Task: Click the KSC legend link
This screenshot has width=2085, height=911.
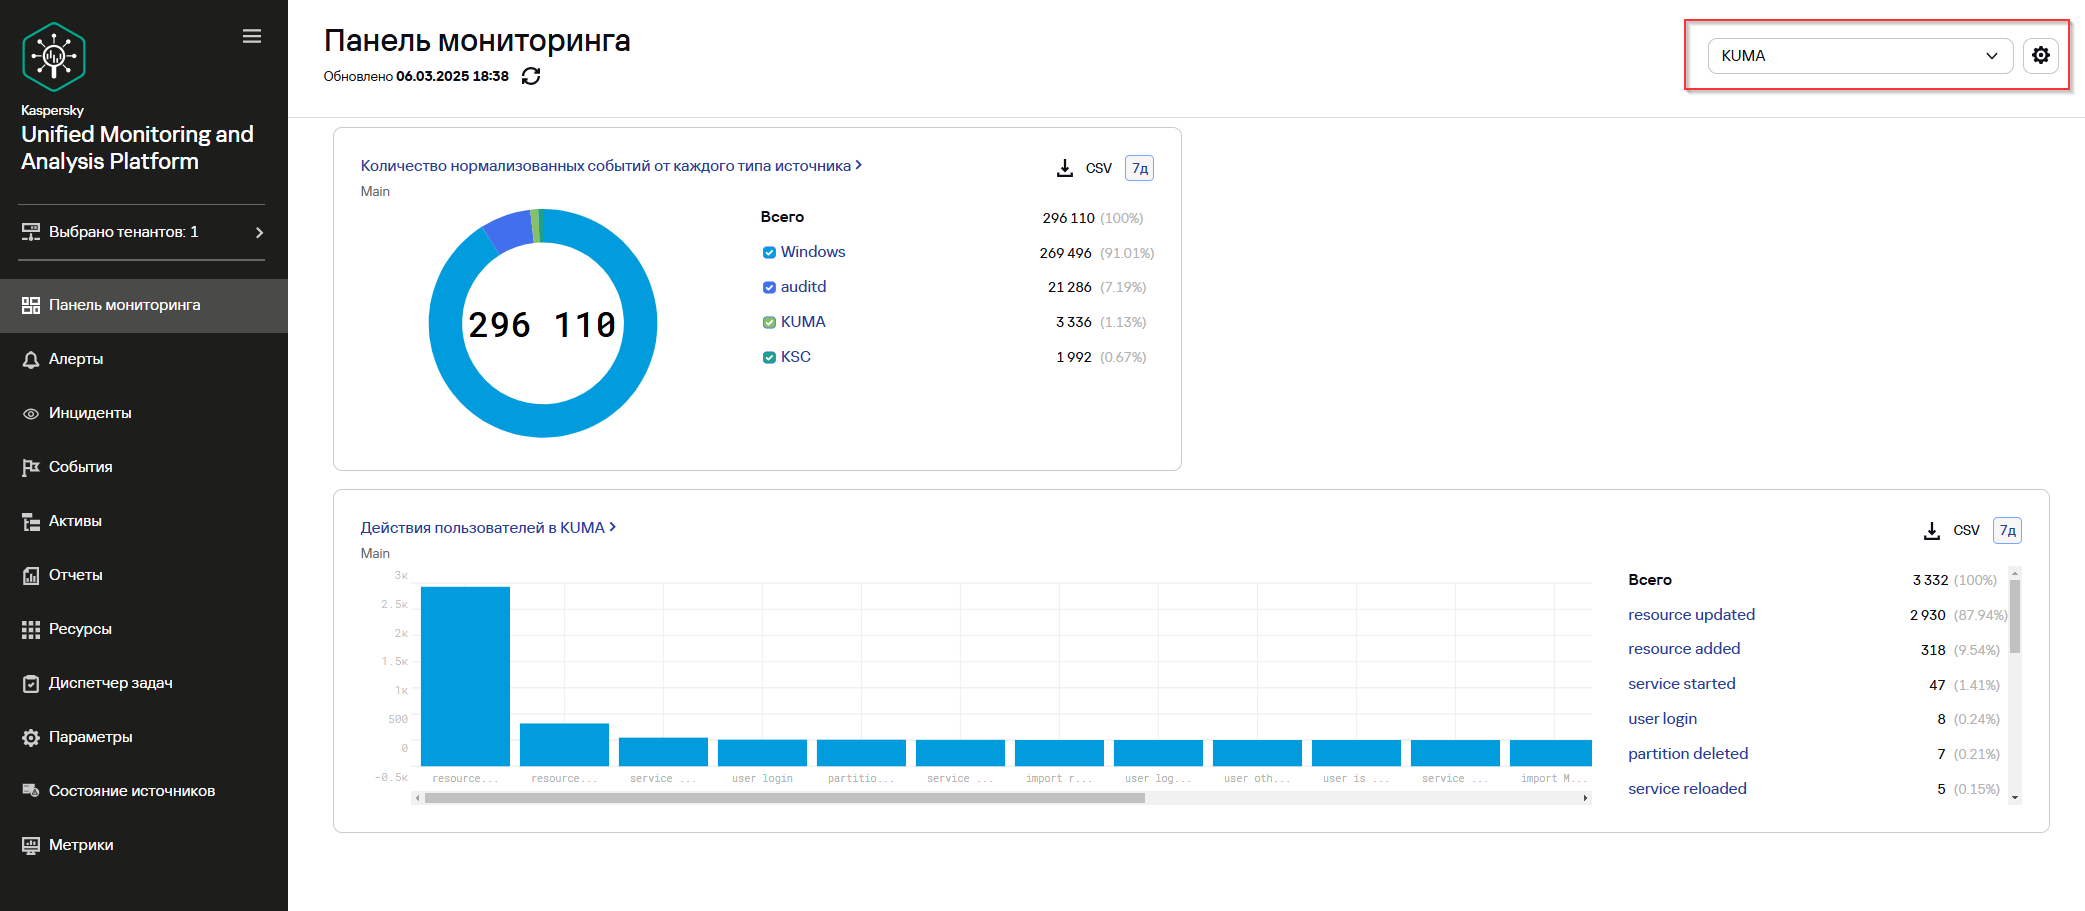Action: pyautogui.click(x=796, y=357)
